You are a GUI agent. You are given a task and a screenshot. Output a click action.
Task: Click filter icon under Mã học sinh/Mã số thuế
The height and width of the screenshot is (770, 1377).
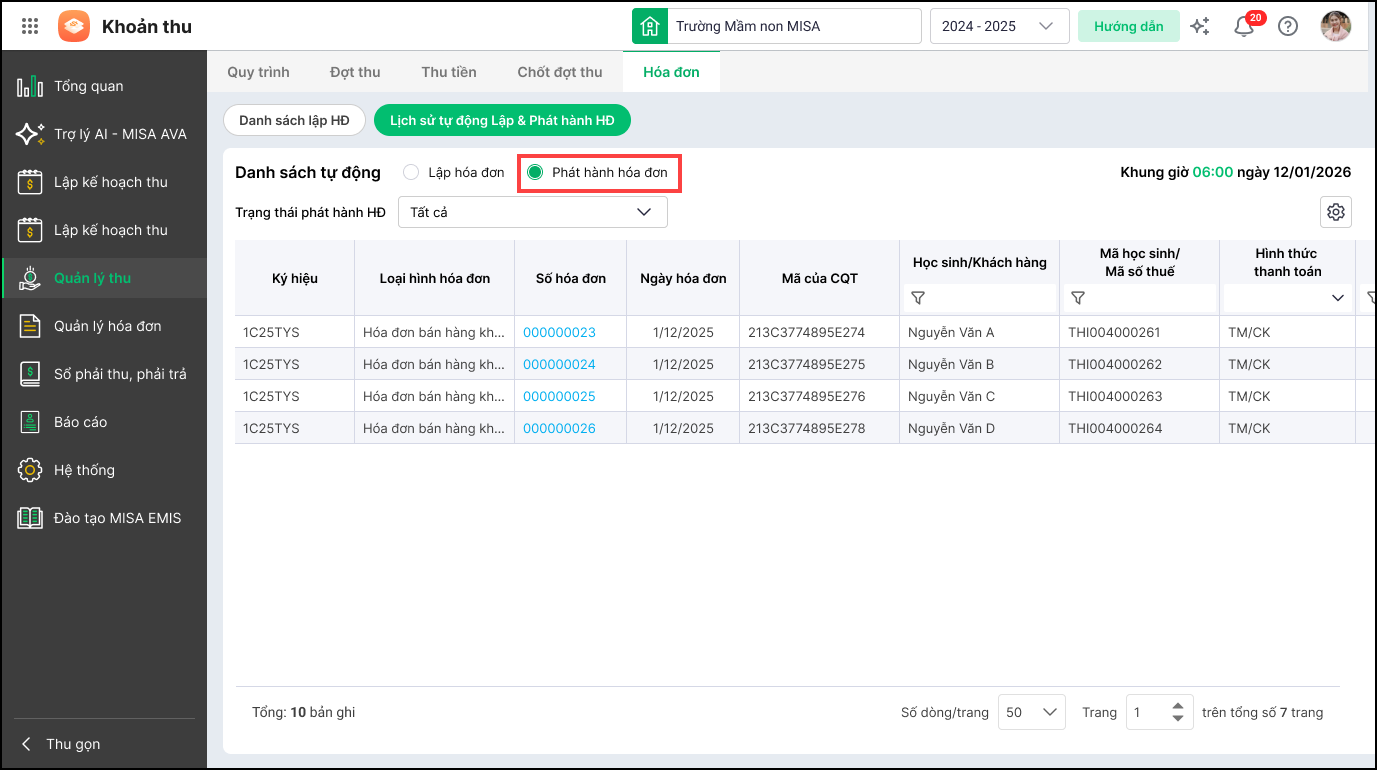click(x=1078, y=298)
